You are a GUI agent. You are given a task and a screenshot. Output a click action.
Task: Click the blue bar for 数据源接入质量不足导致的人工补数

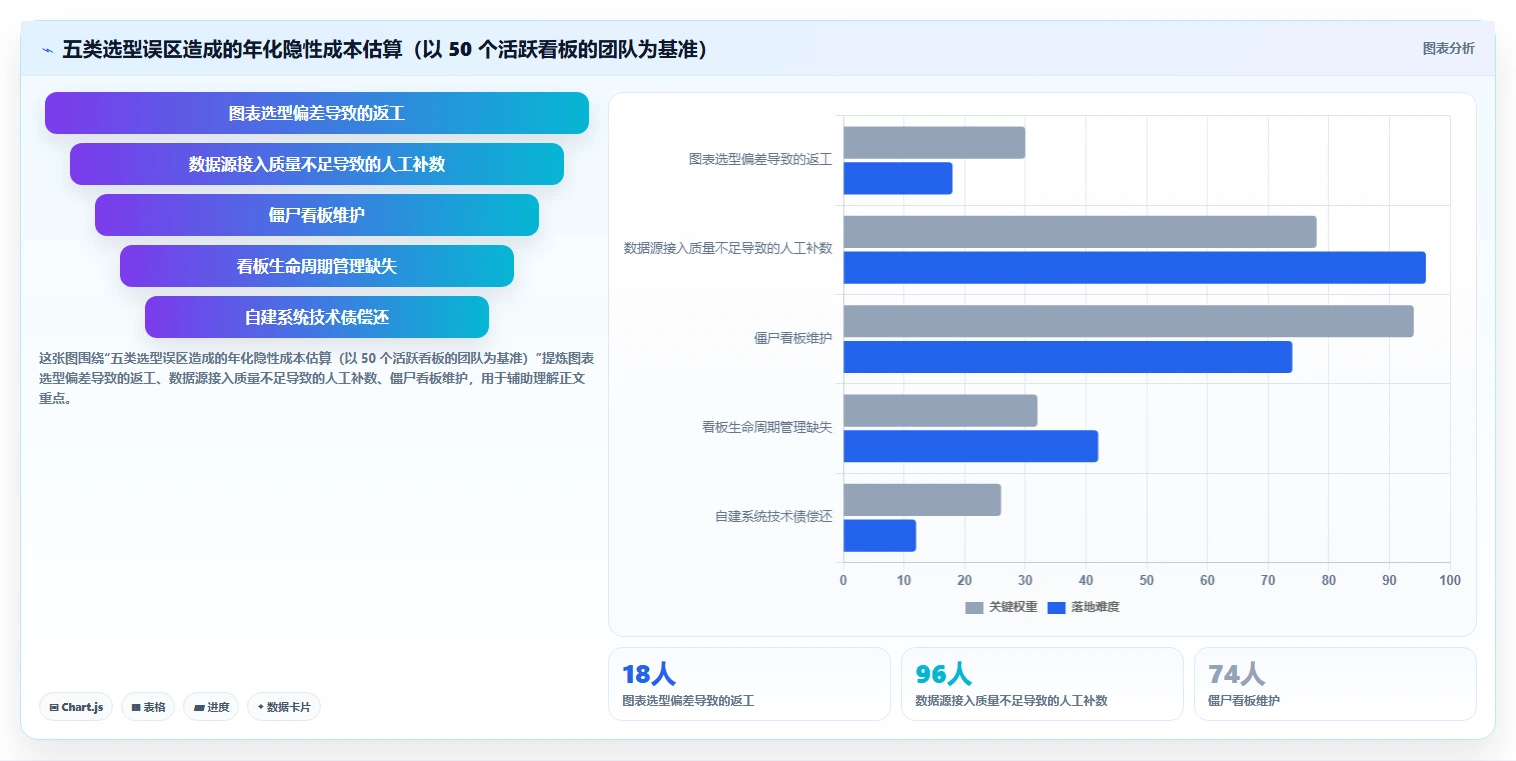click(x=1135, y=267)
